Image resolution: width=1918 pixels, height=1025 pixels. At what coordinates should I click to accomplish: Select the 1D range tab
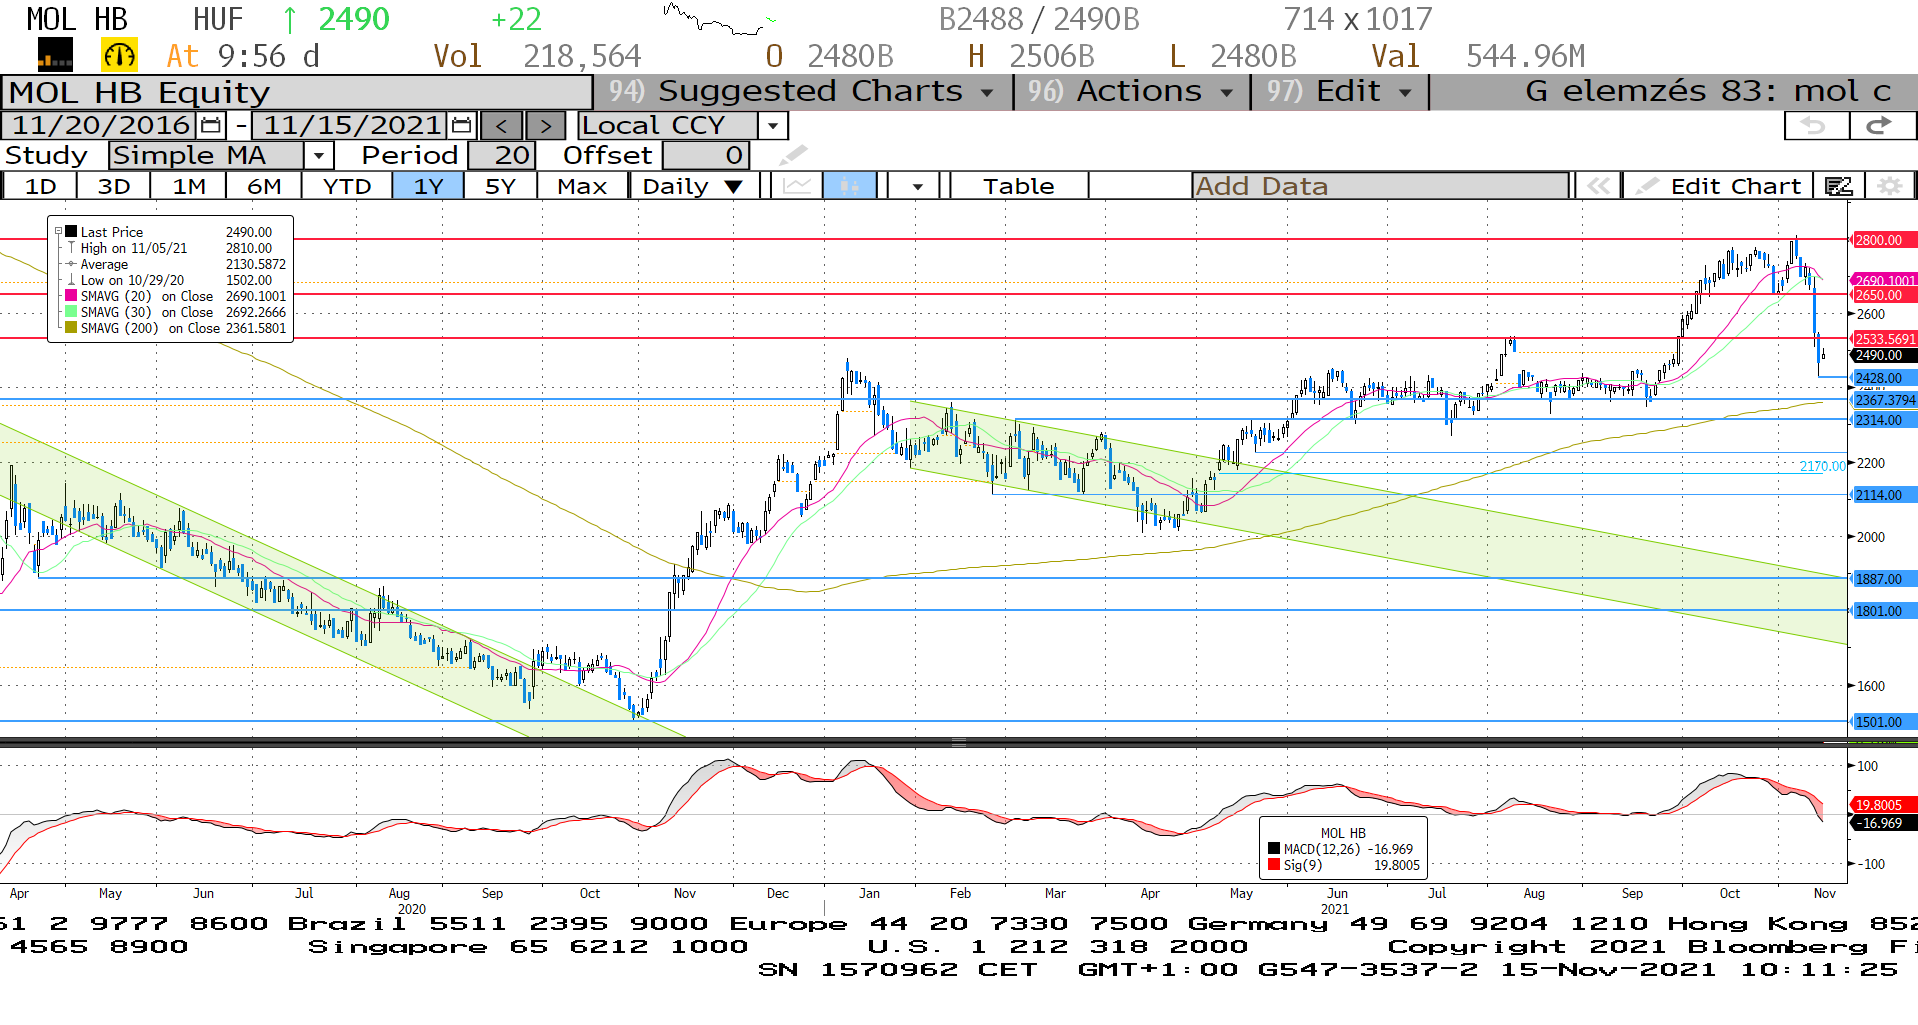40,186
